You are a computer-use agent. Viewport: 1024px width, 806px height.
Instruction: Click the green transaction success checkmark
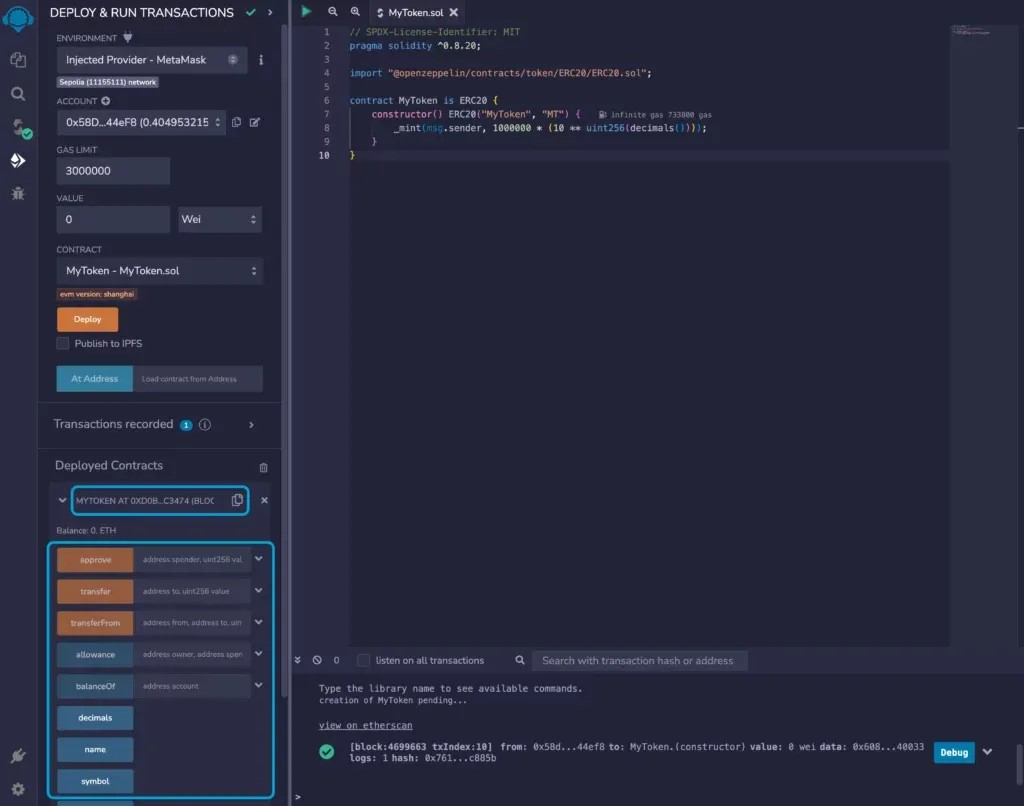click(x=327, y=752)
